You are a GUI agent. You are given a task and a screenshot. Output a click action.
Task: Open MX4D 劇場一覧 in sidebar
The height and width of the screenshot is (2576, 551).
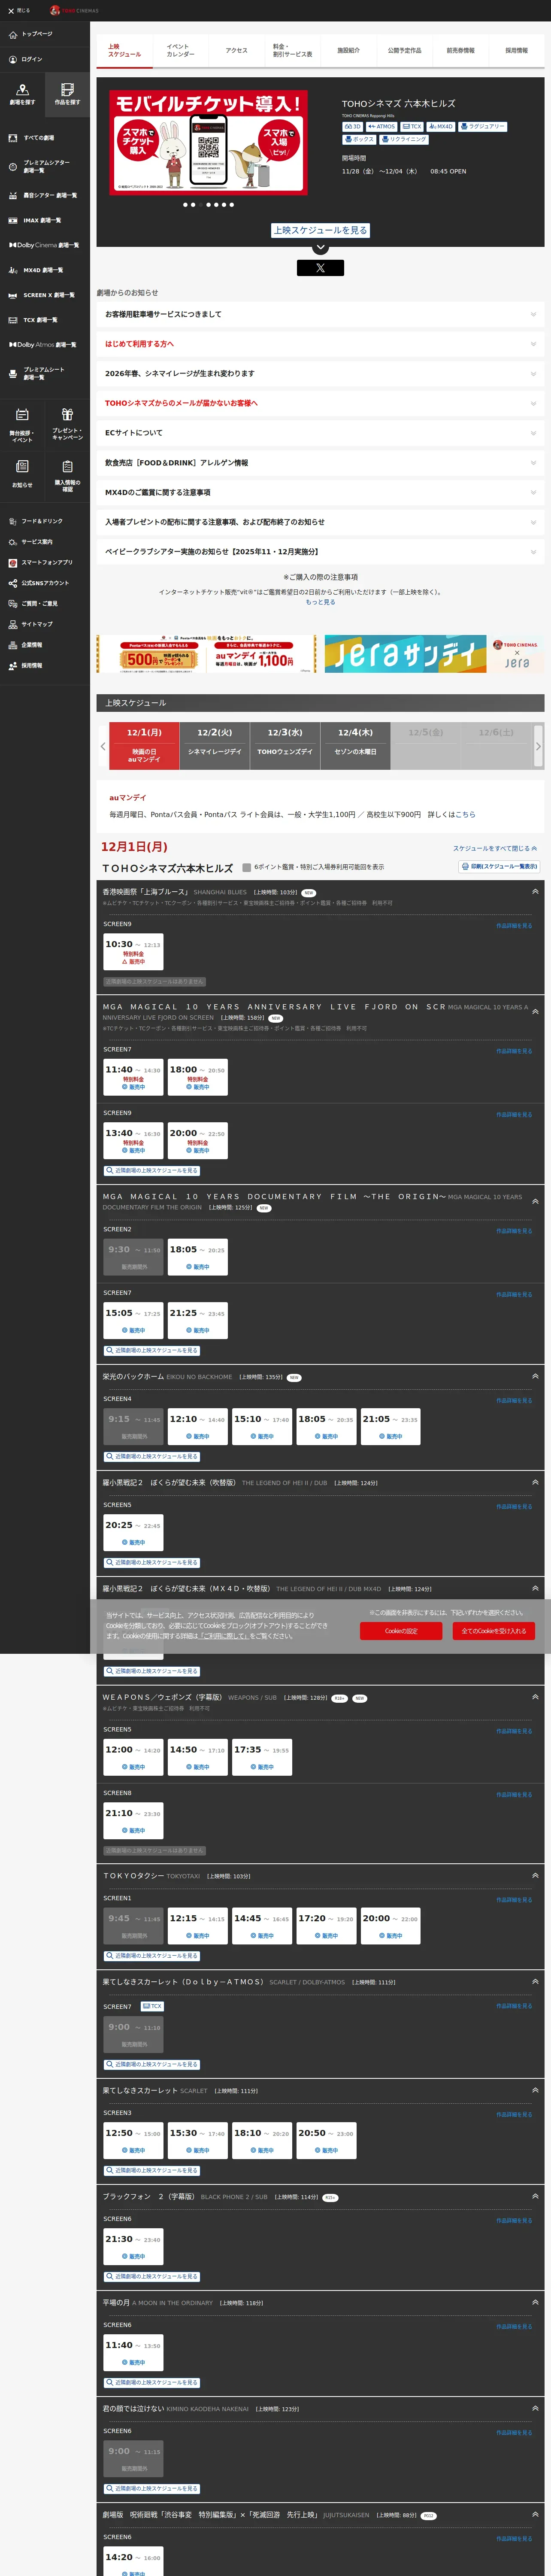pyautogui.click(x=36, y=270)
